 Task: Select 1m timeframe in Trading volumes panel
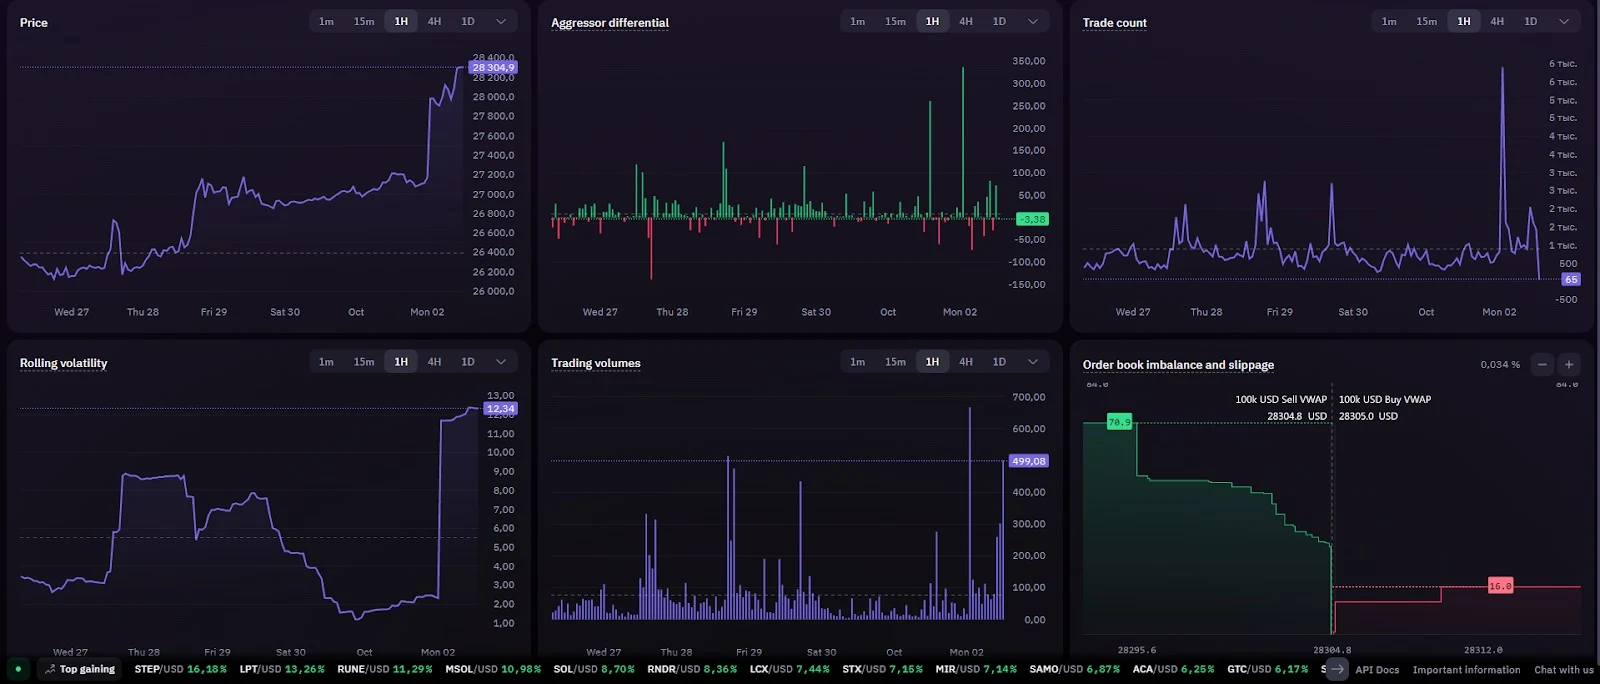click(x=858, y=362)
